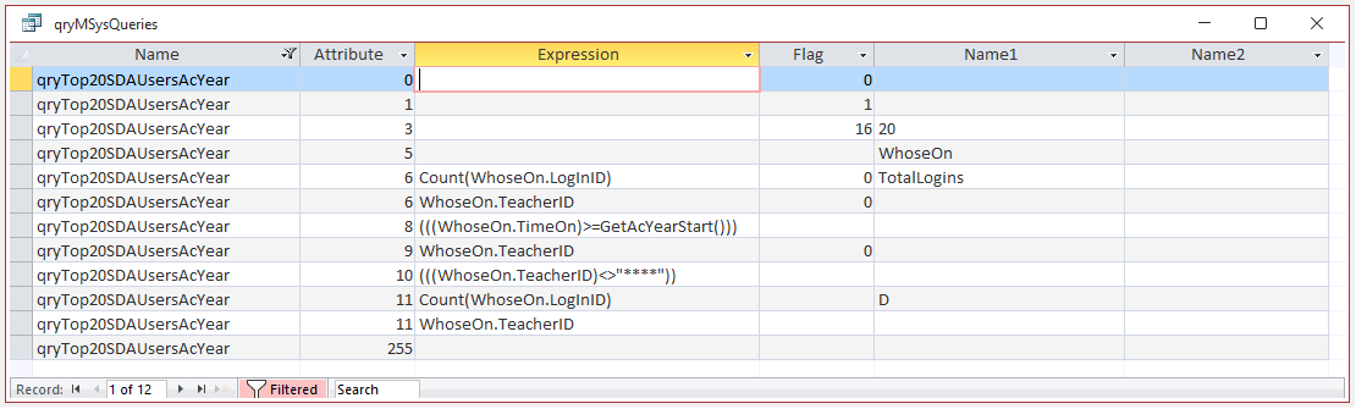Click the select-all corner of datasheet
Viewport: 1355px width, 407px height.
(x=21, y=55)
